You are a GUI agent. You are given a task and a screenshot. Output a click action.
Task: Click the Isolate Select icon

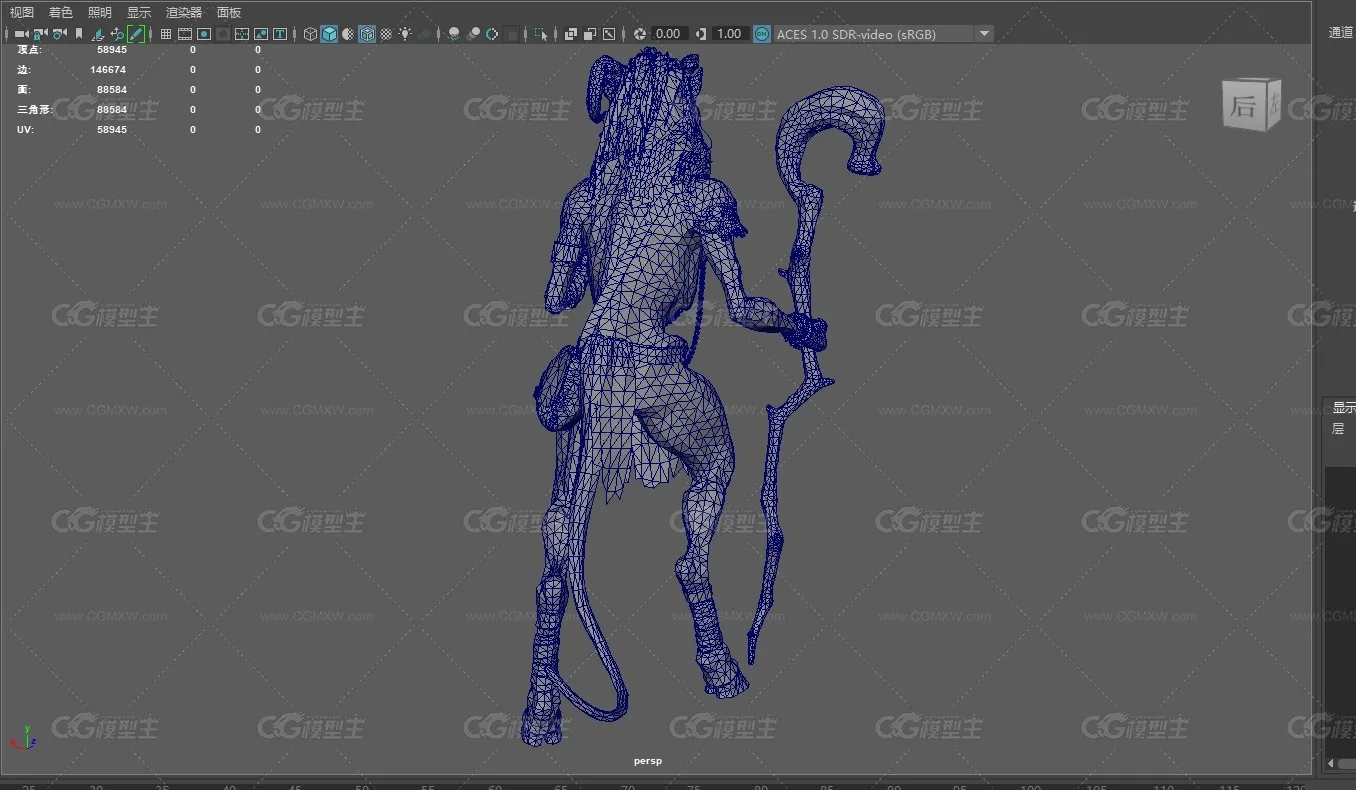coord(541,34)
